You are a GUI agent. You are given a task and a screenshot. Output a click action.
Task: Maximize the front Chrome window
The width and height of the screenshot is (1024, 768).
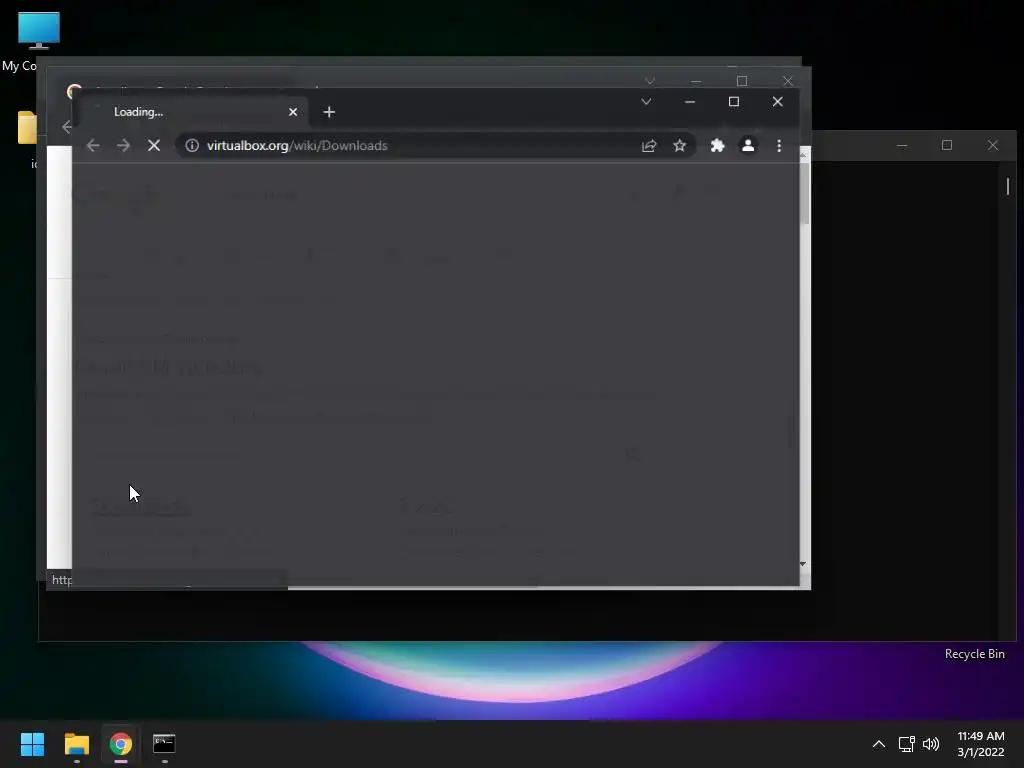(x=734, y=102)
